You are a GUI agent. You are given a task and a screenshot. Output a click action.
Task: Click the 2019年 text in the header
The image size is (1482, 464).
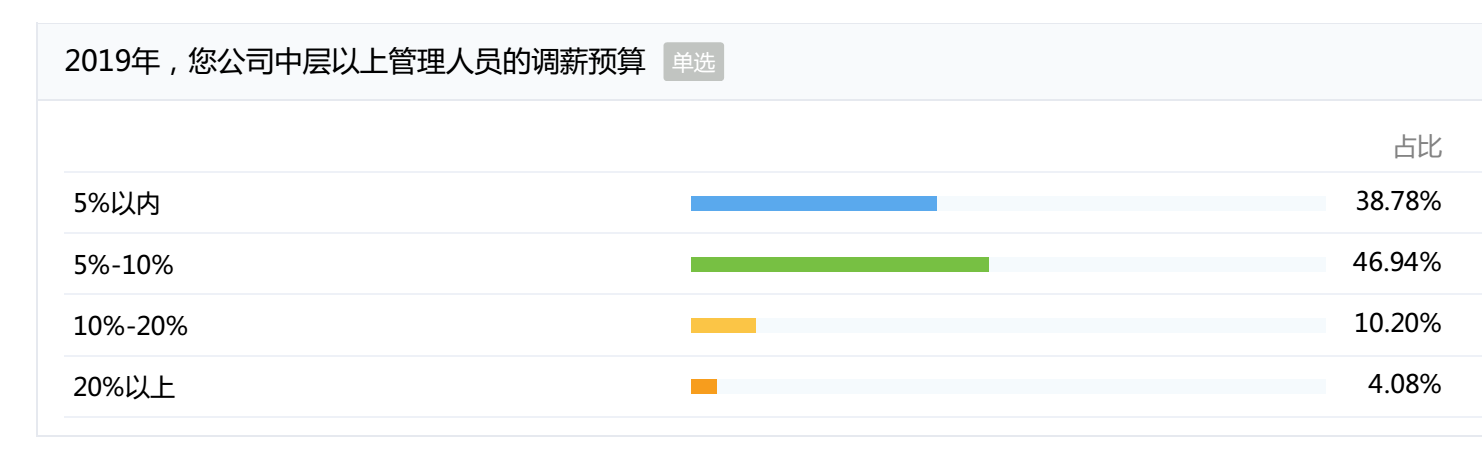[112, 62]
